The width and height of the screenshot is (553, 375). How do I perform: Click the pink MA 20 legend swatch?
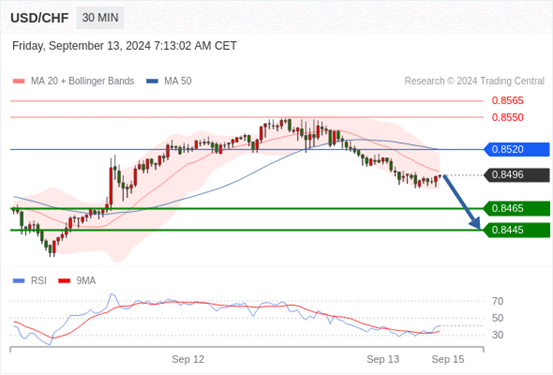coord(19,81)
